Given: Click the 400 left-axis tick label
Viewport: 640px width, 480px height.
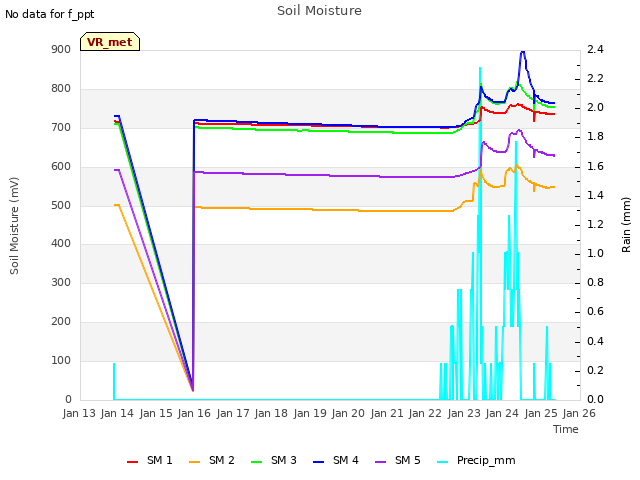Looking at the screenshot, I should coord(61,244).
